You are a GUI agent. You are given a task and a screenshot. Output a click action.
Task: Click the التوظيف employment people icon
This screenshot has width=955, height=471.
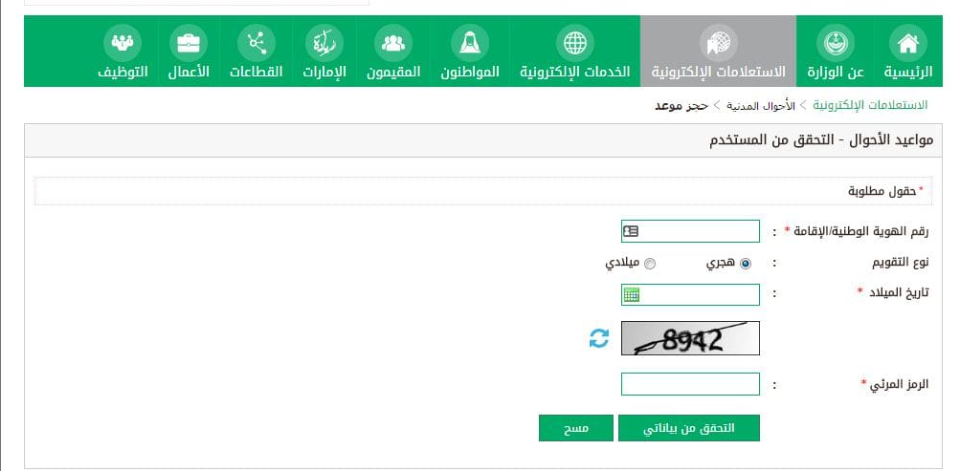coord(122,43)
